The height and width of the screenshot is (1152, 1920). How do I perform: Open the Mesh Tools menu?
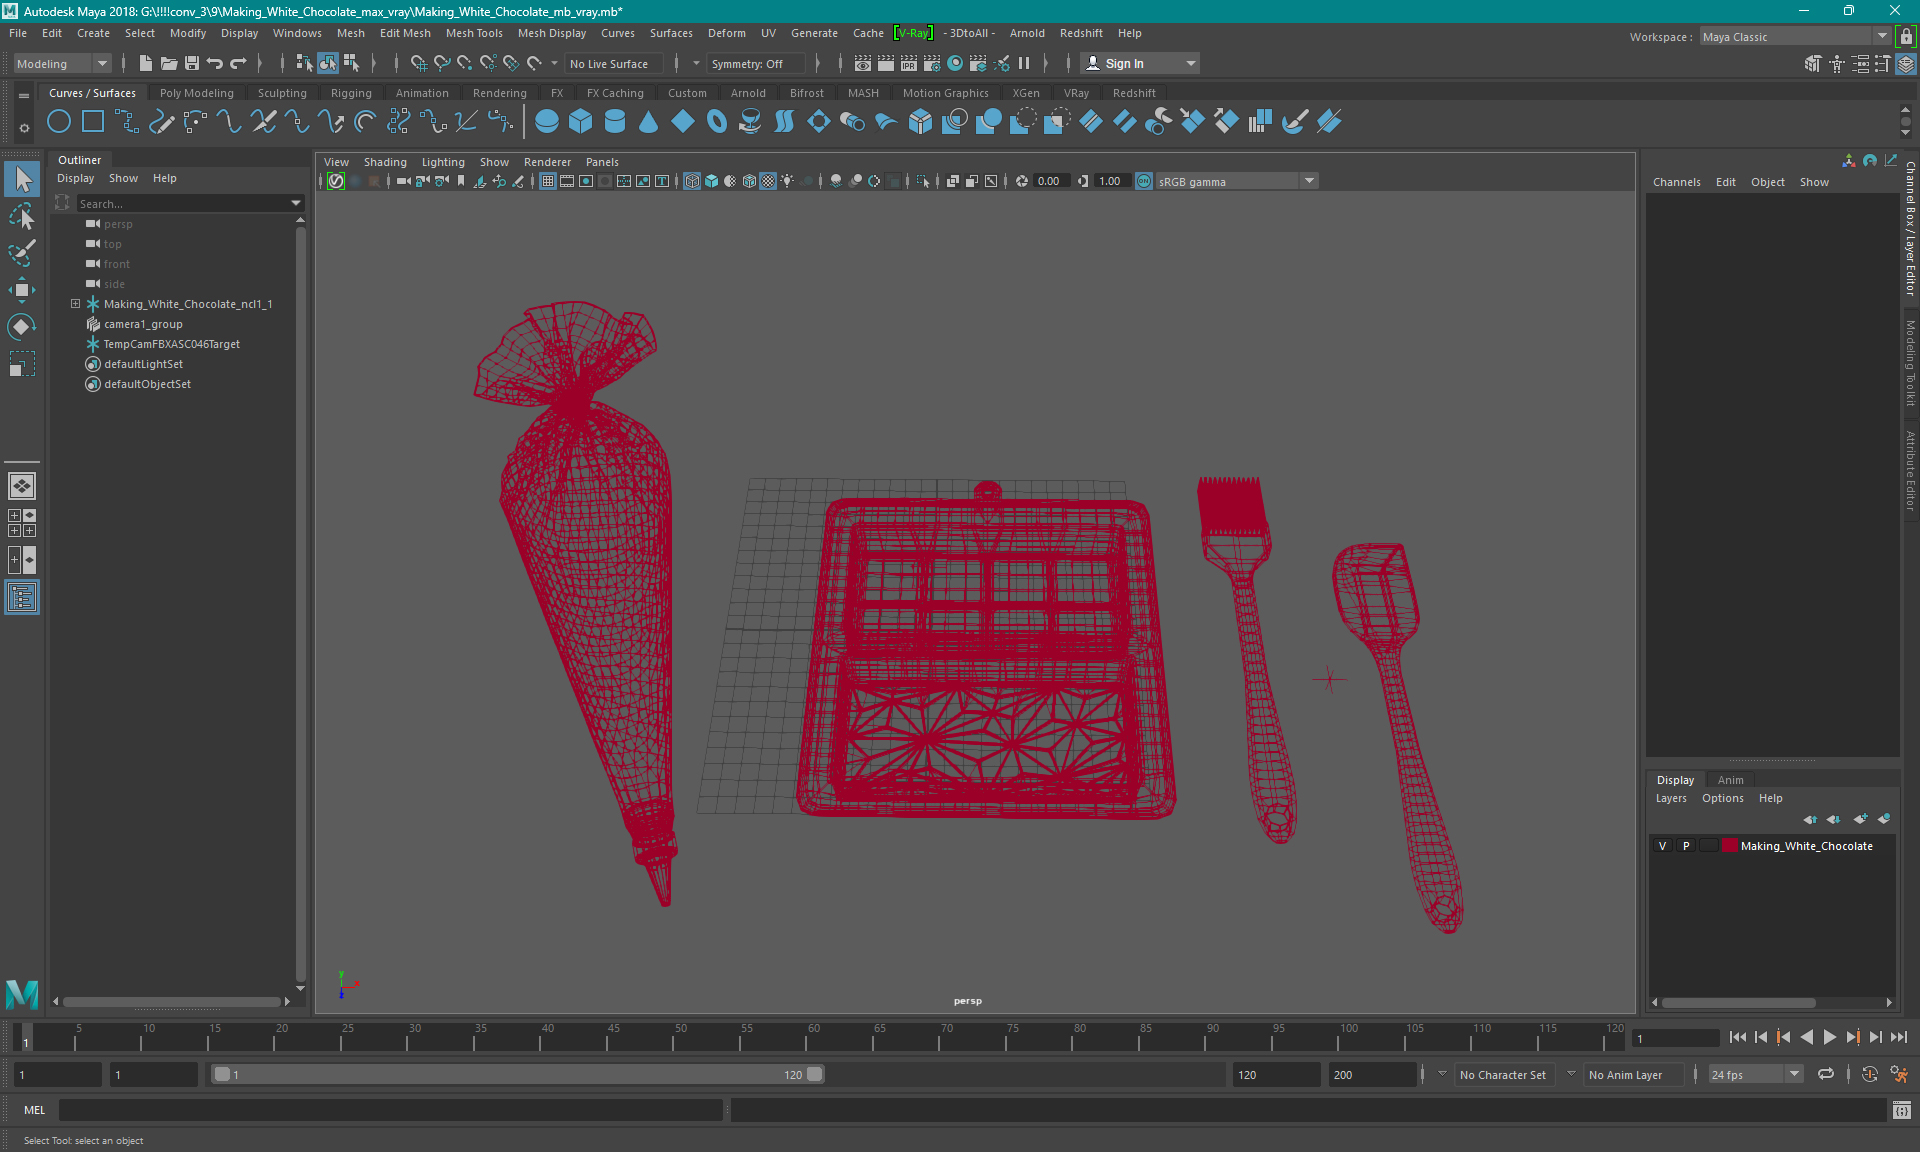click(474, 33)
